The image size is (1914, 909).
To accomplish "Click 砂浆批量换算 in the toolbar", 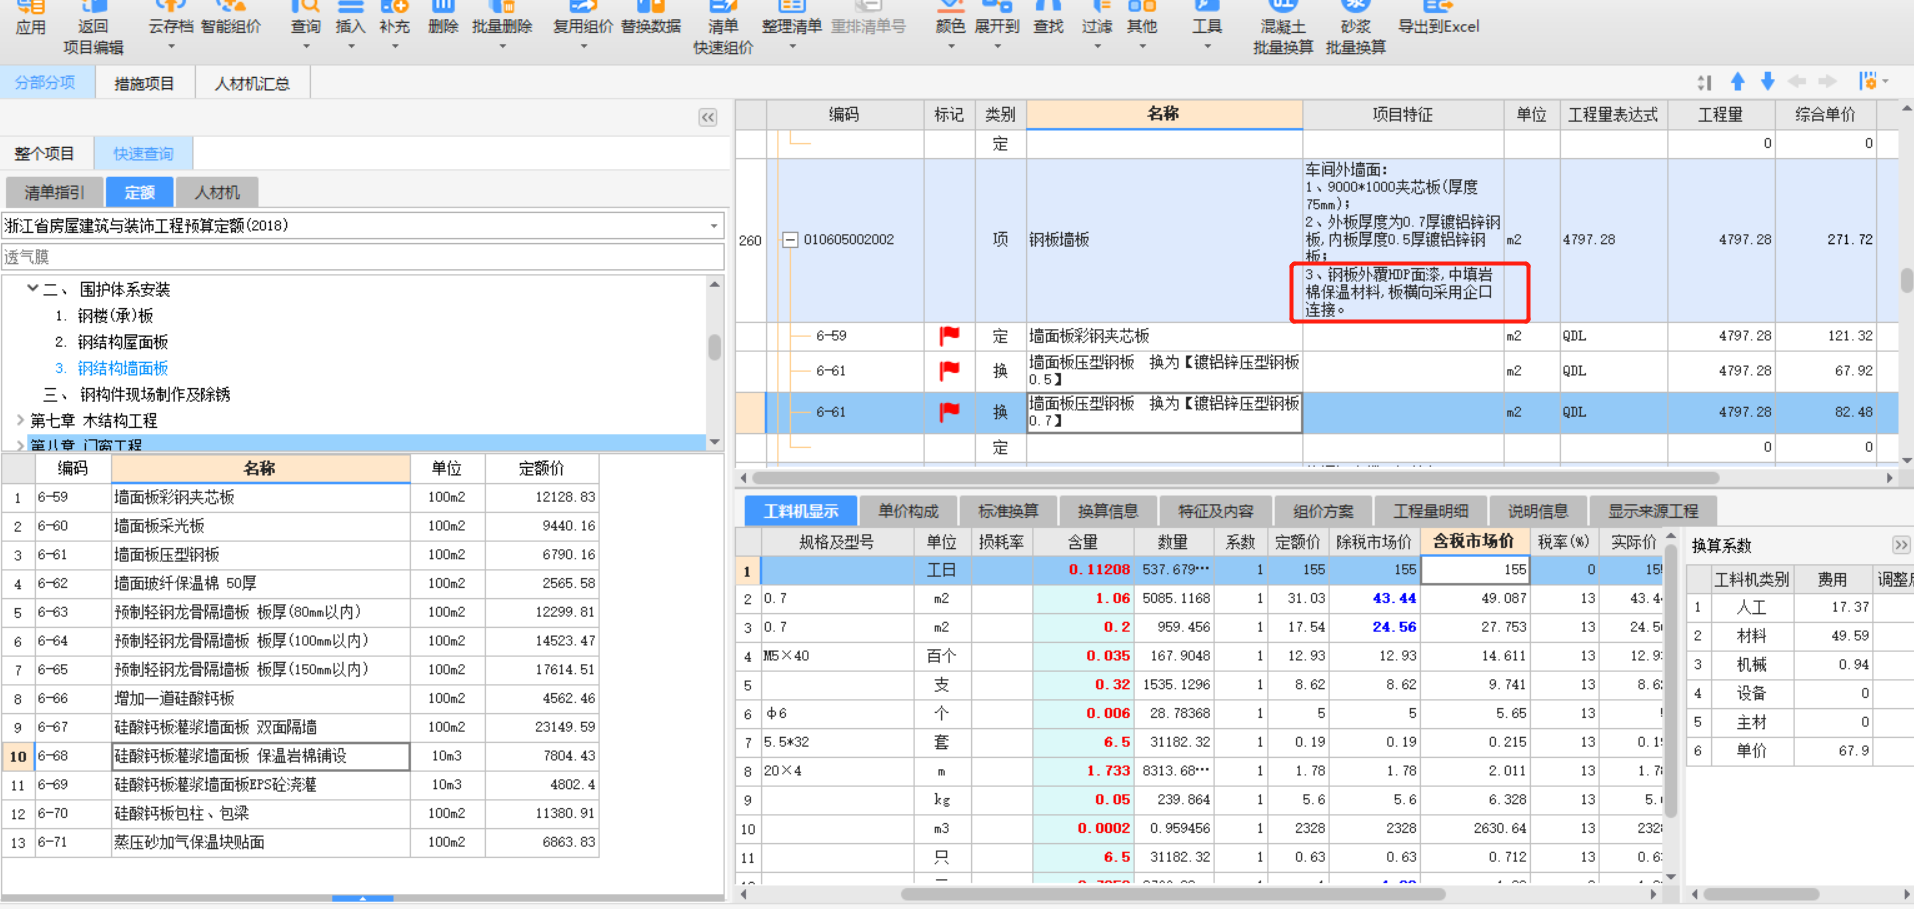I will pyautogui.click(x=1356, y=28).
